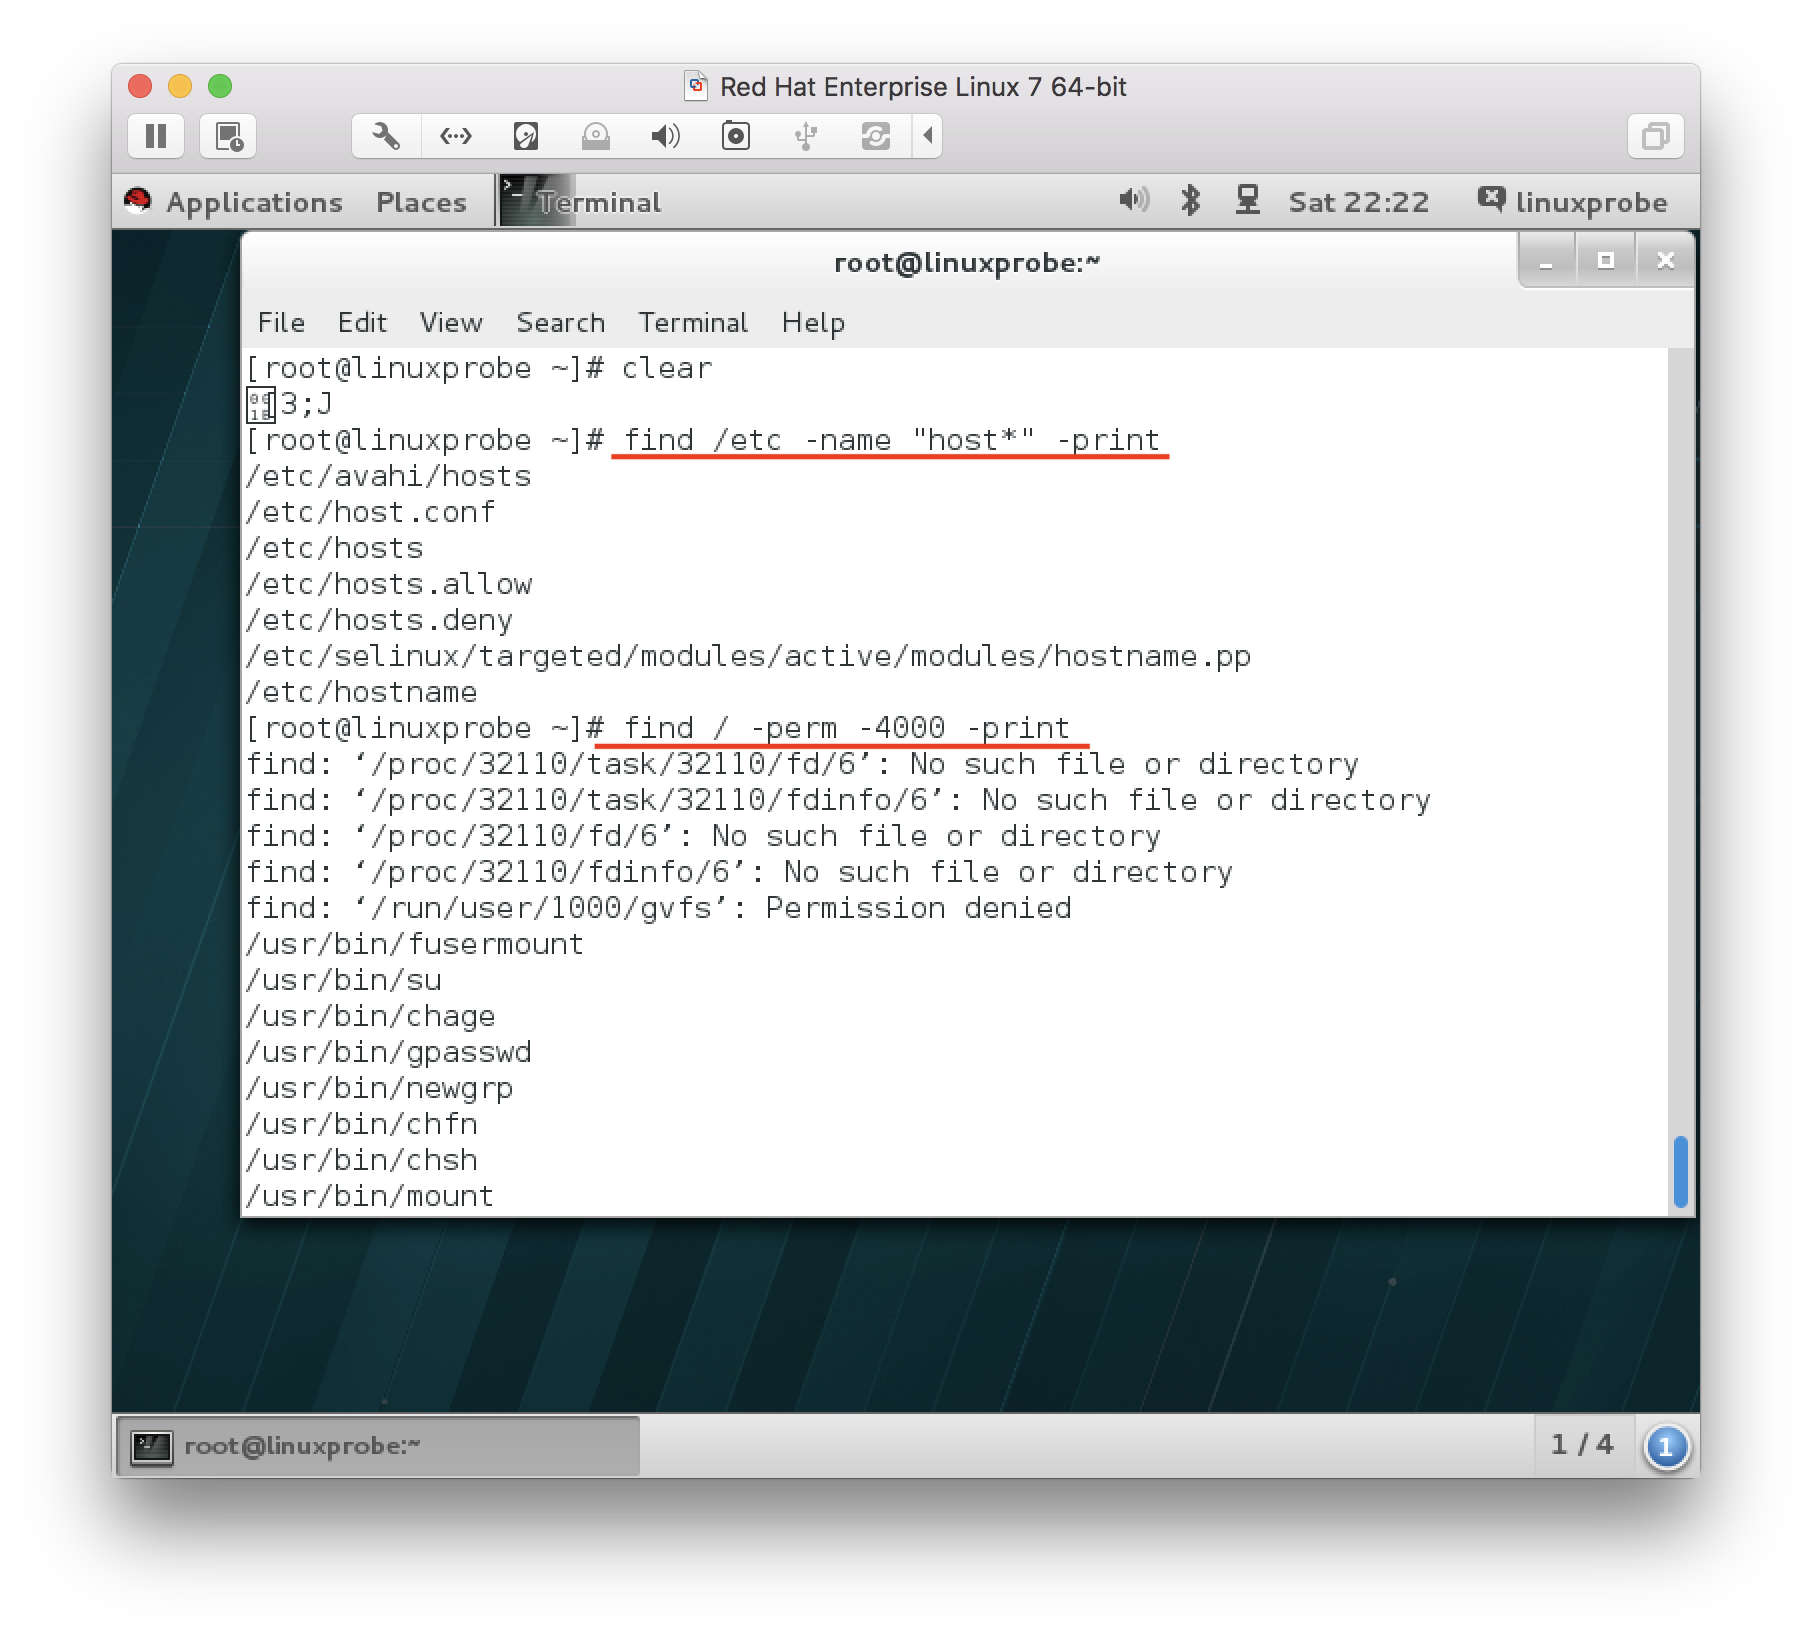Open linuxprobe user menu

[1573, 202]
